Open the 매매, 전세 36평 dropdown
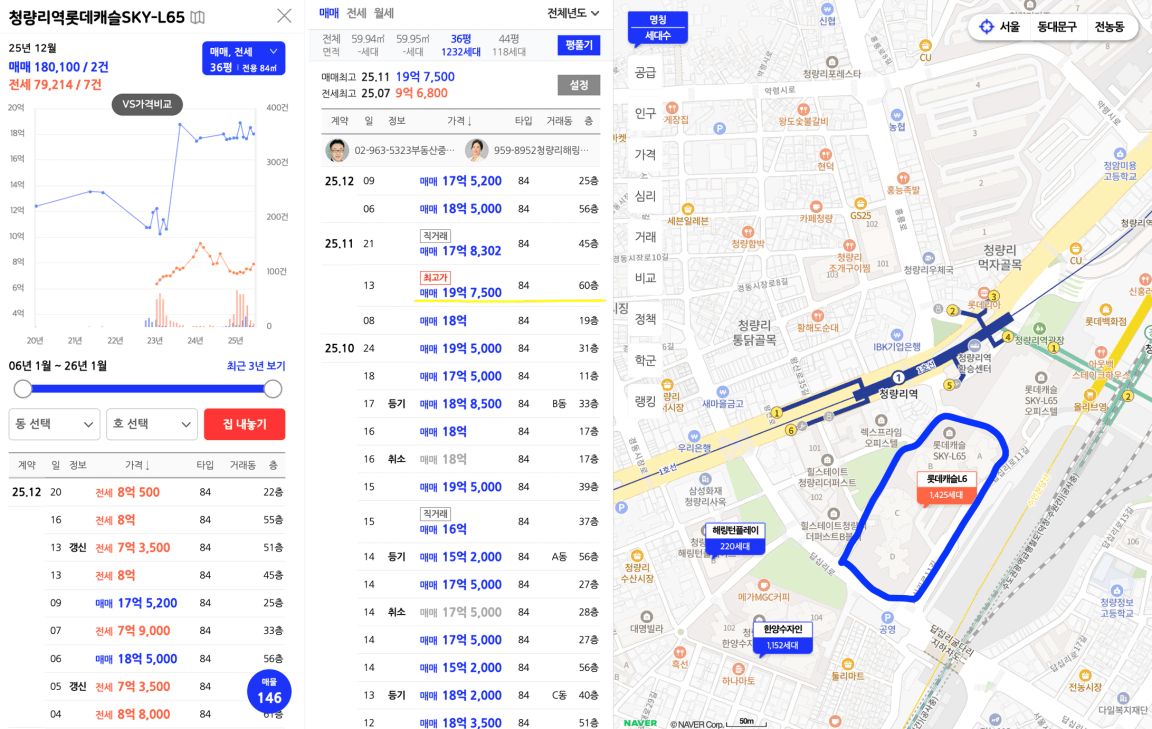The height and width of the screenshot is (729, 1152). (243, 59)
